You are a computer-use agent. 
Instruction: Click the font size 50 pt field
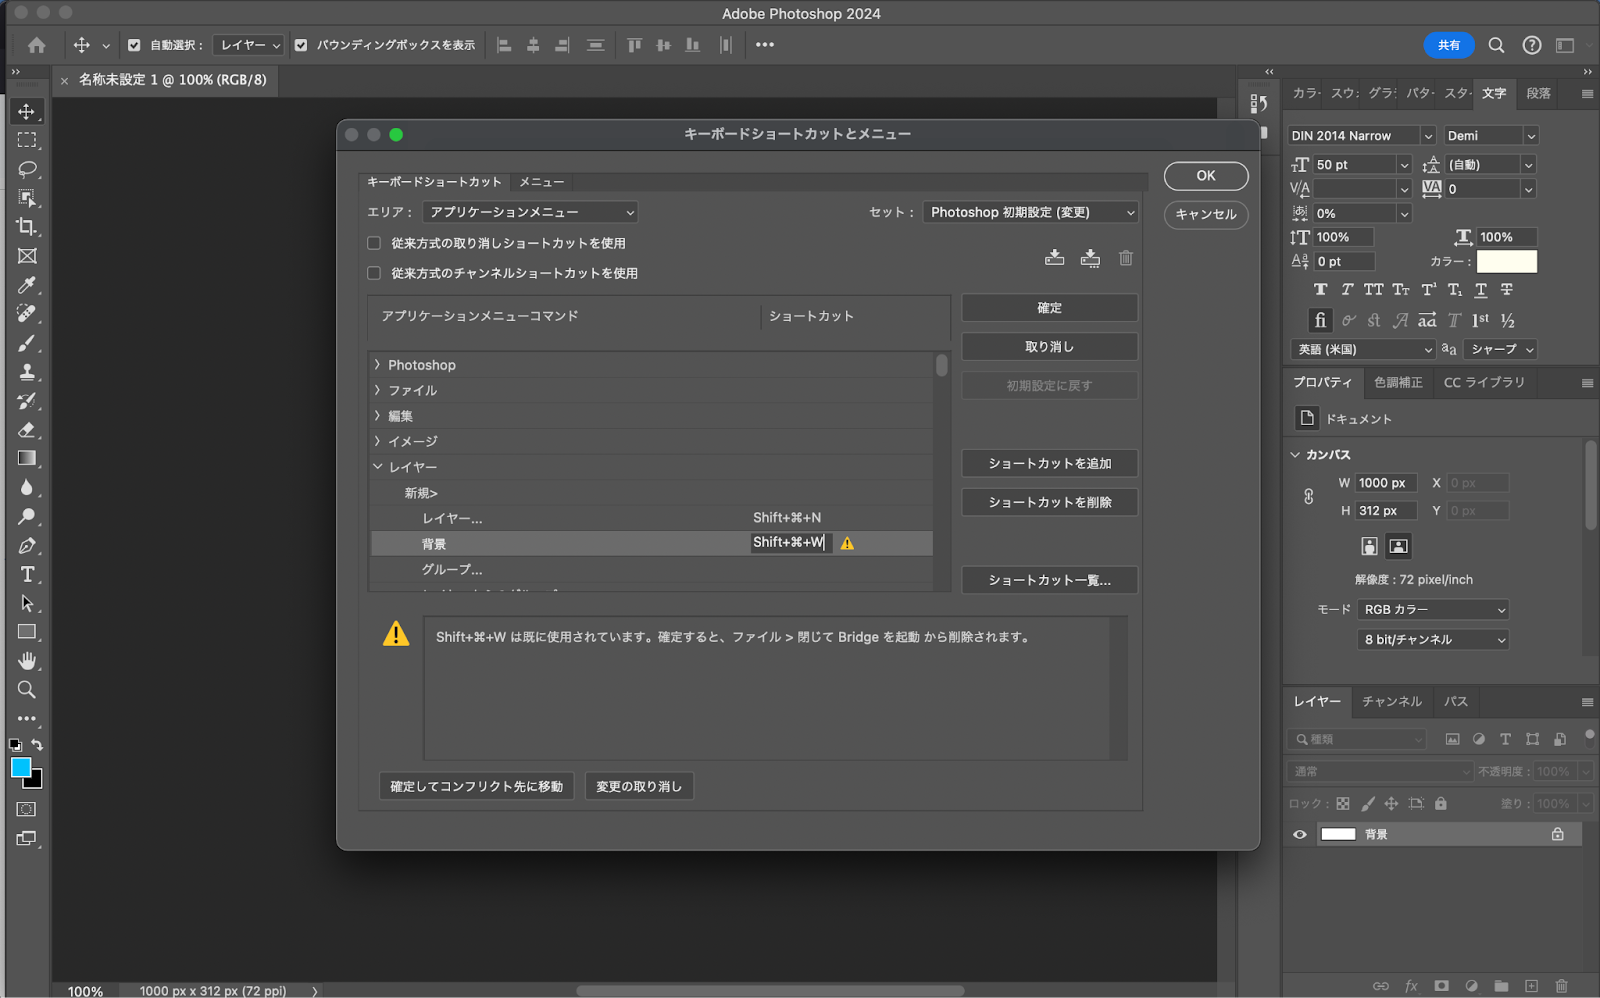tap(1354, 164)
